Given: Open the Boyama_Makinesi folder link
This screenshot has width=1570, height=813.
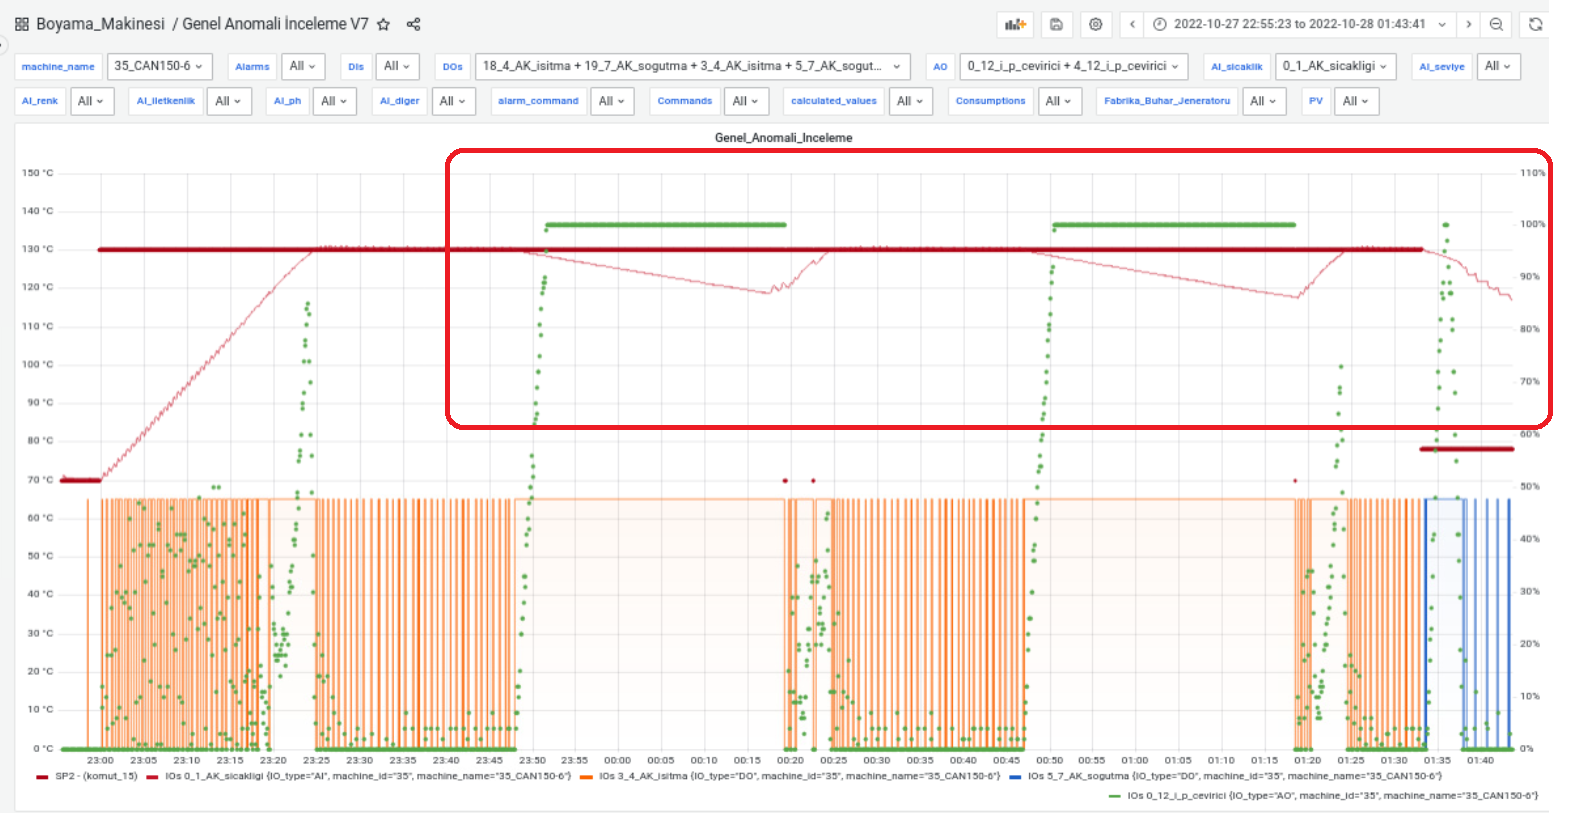Looking at the screenshot, I should (x=100, y=24).
